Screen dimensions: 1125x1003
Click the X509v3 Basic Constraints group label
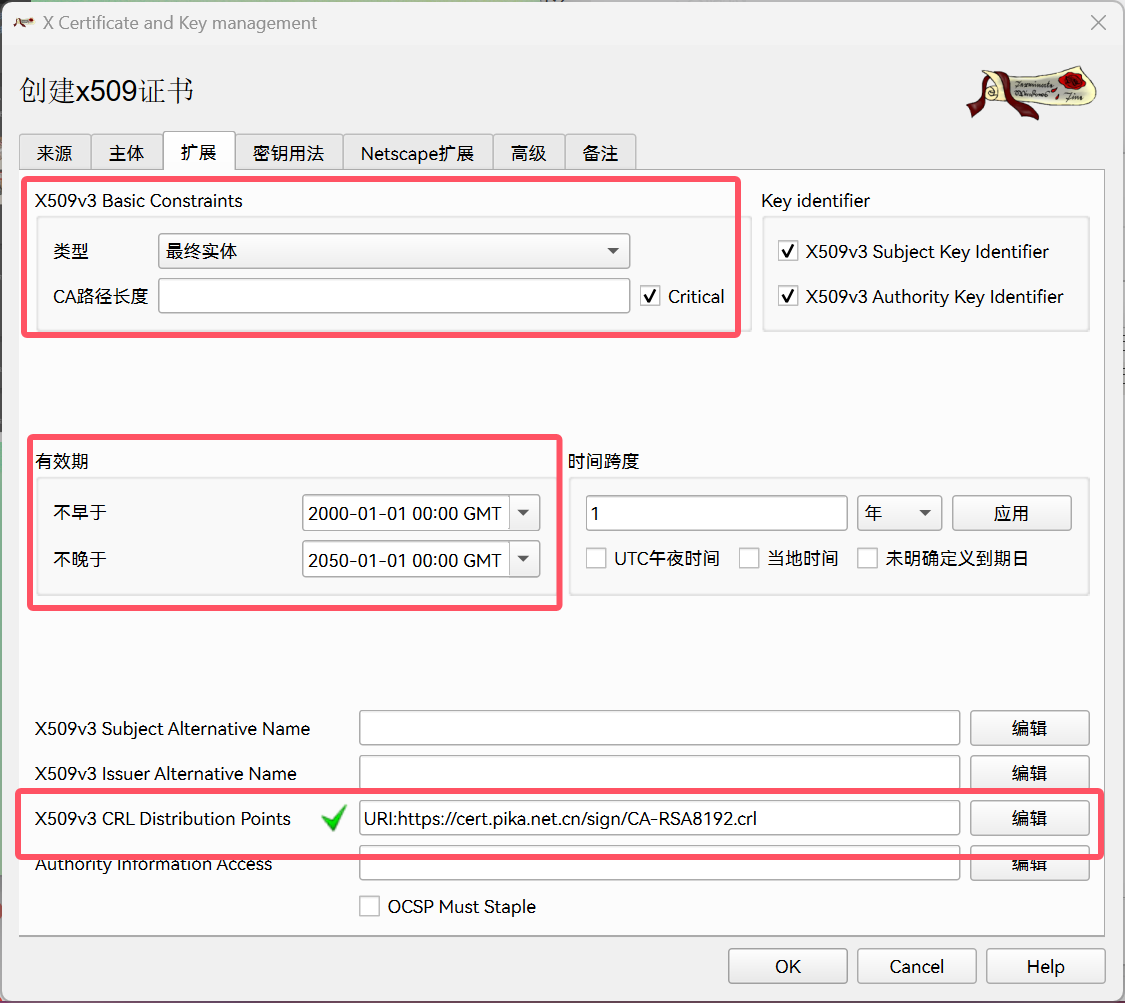138,201
